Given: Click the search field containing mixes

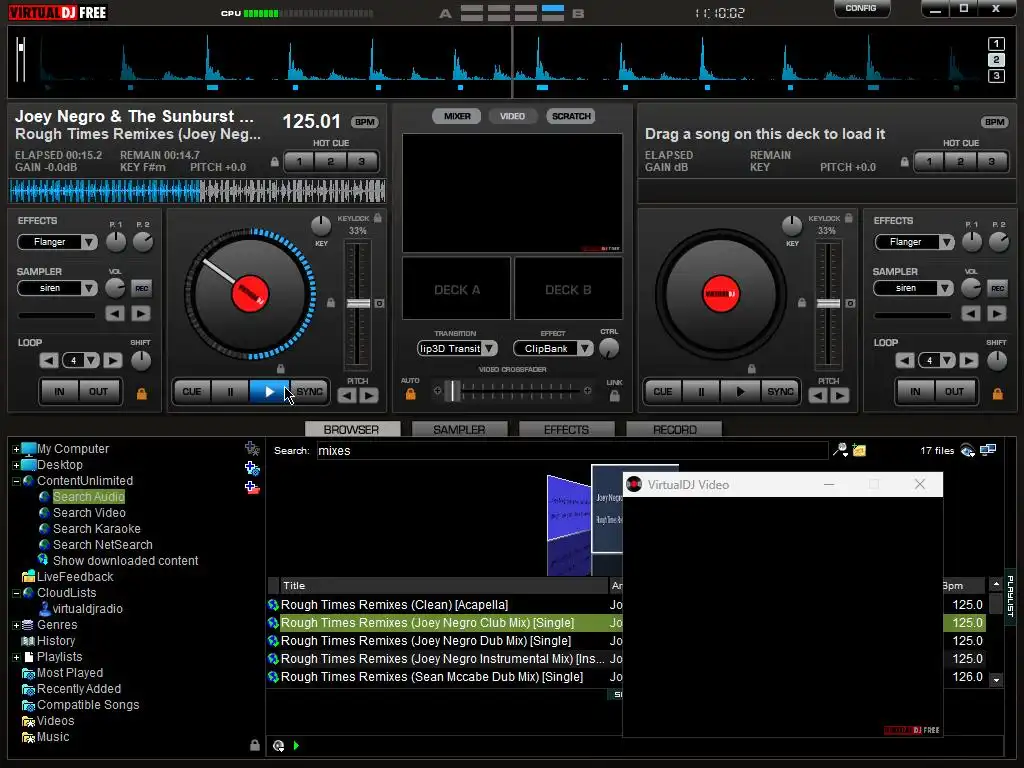Looking at the screenshot, I should click(572, 451).
